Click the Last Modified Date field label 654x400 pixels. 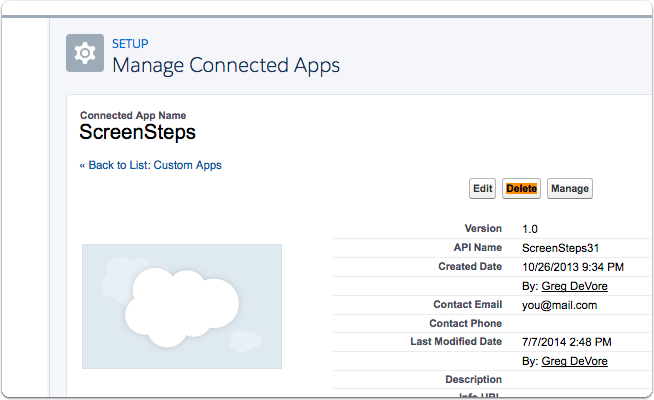coord(456,342)
